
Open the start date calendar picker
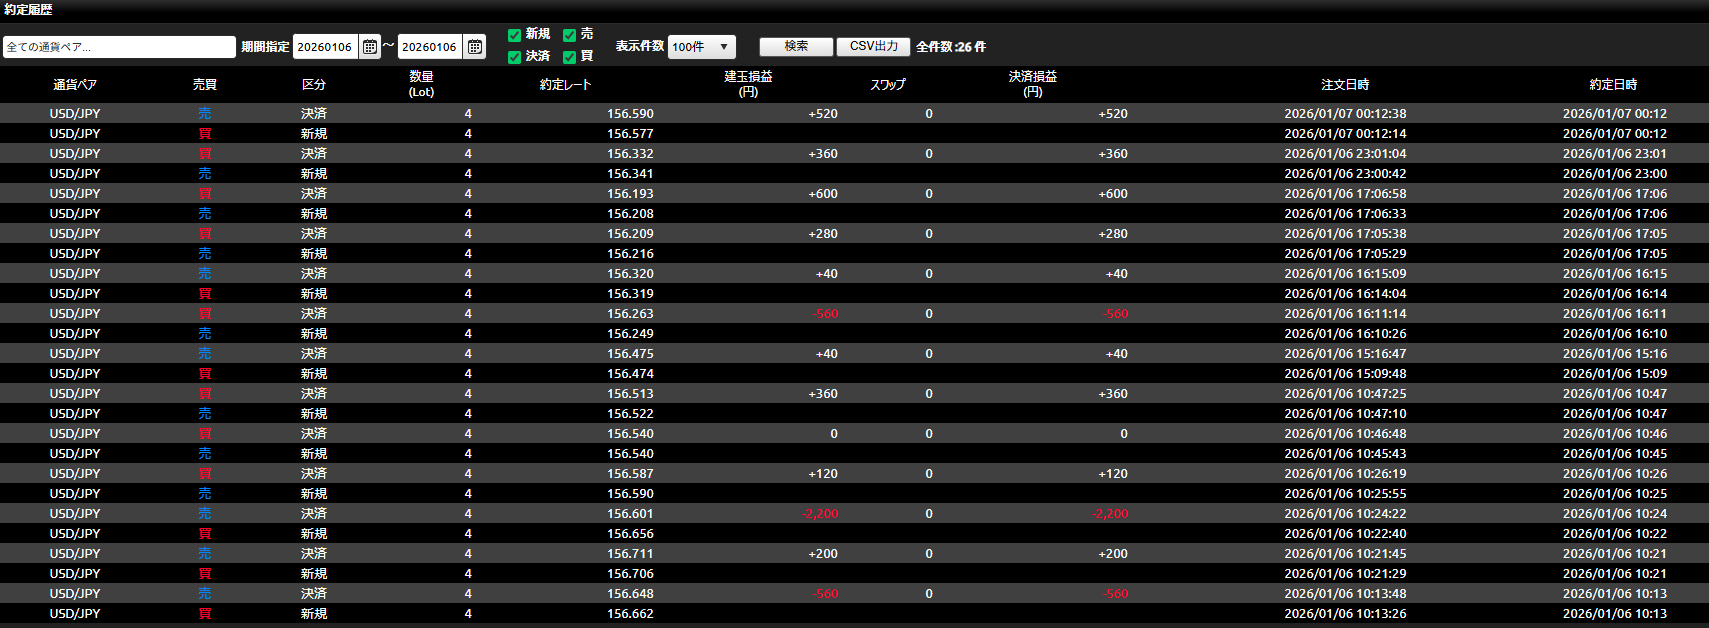pos(370,47)
